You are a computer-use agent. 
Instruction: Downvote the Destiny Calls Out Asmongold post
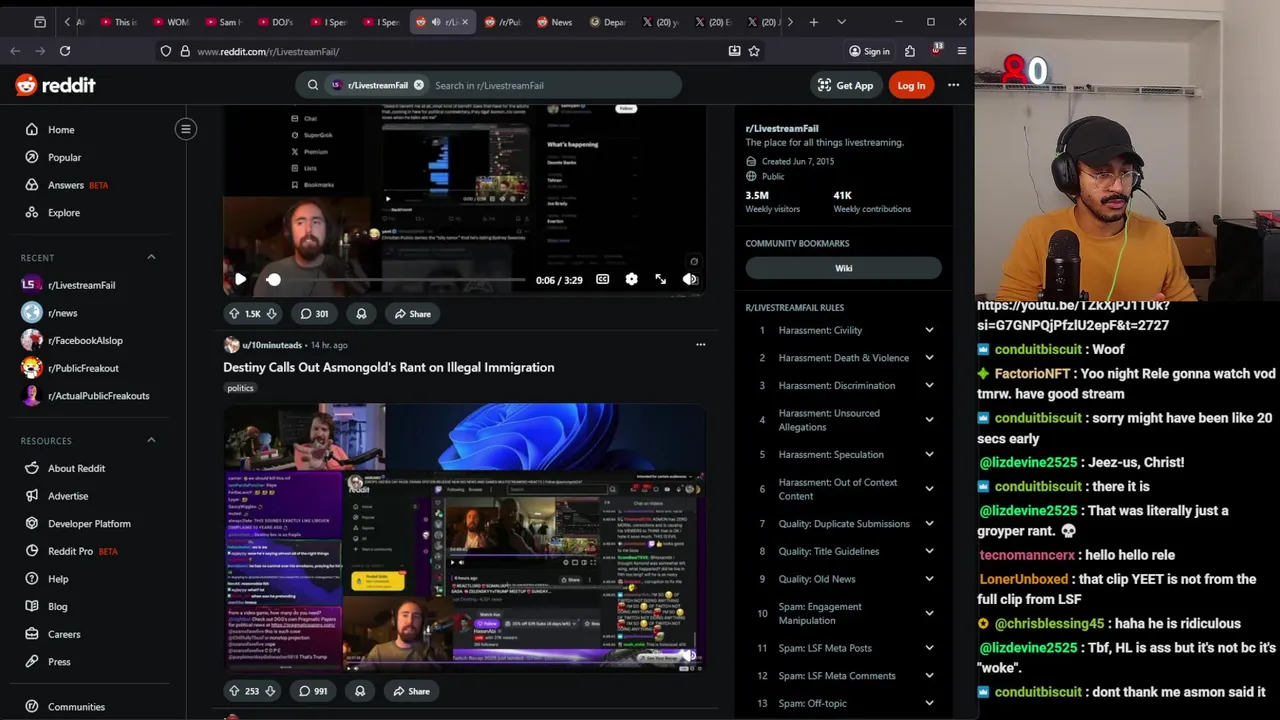(270, 691)
